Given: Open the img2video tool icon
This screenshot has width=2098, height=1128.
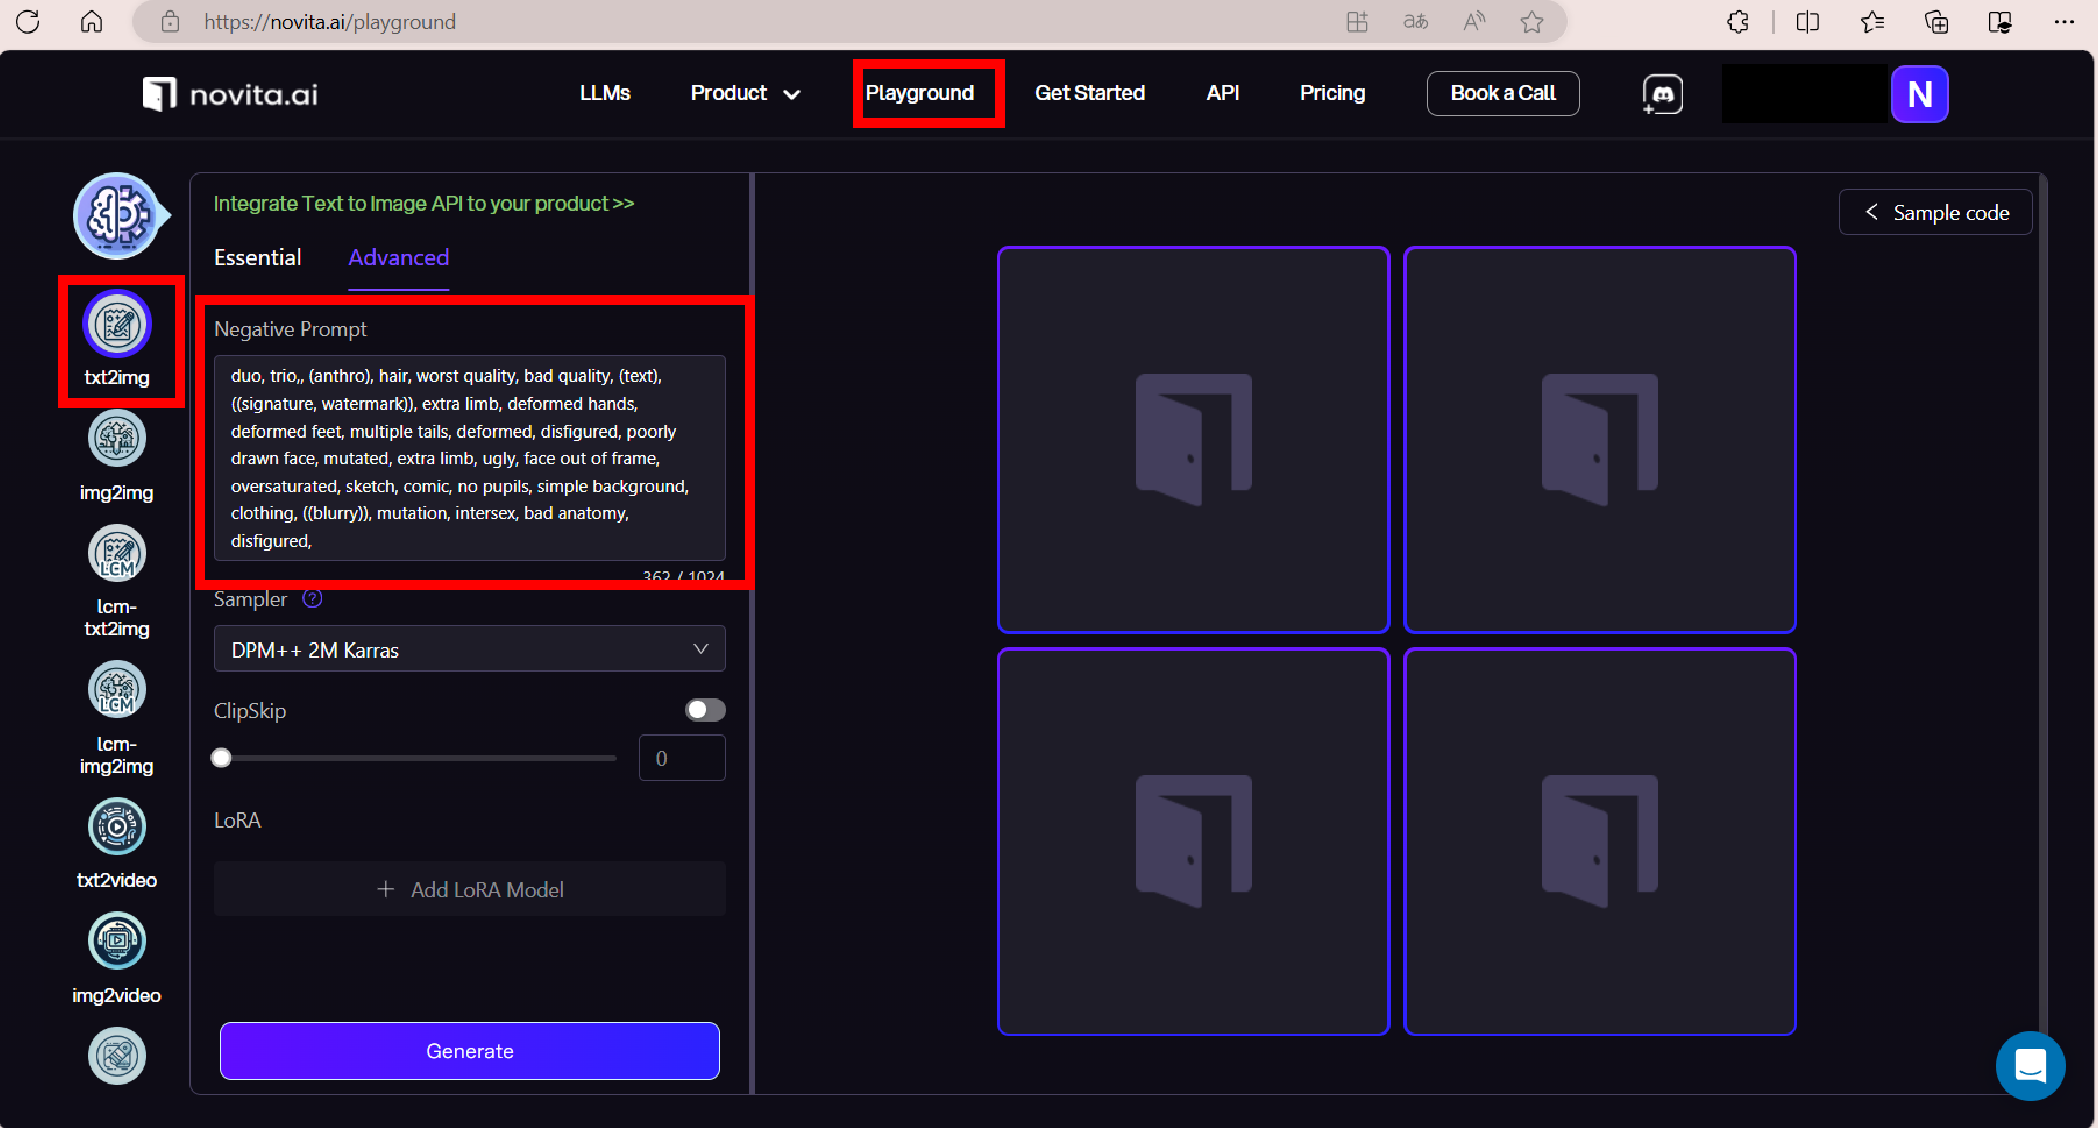Looking at the screenshot, I should 117,941.
